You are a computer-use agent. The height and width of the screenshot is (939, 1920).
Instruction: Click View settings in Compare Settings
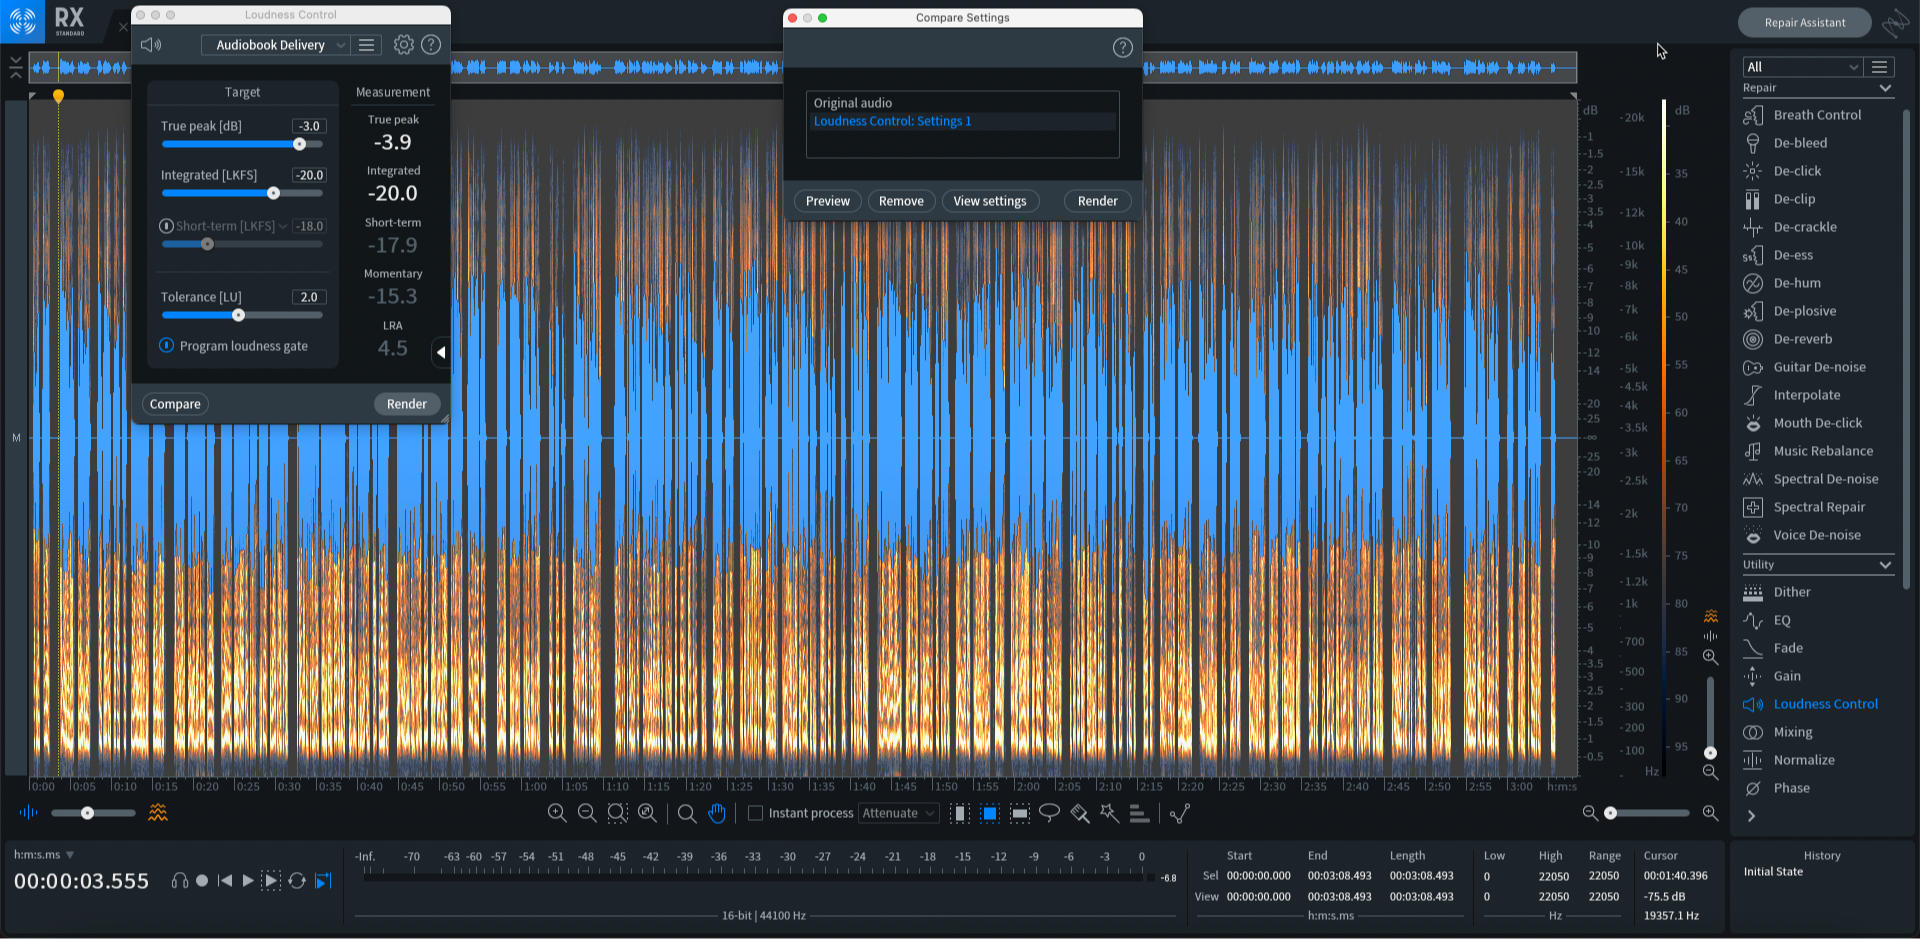click(989, 201)
